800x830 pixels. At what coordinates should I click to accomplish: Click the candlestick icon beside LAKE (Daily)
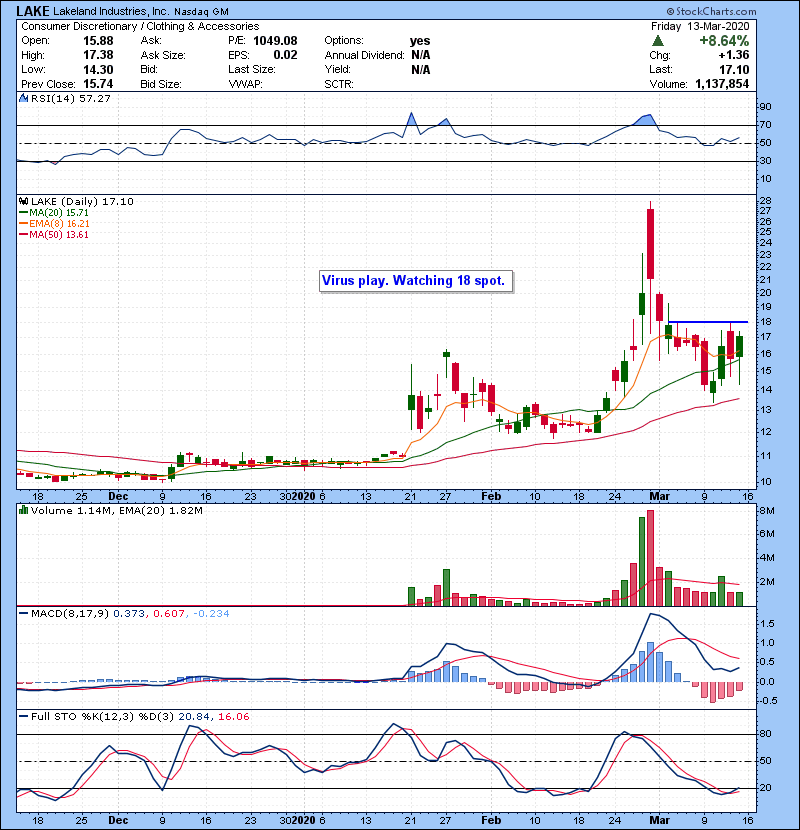23,201
